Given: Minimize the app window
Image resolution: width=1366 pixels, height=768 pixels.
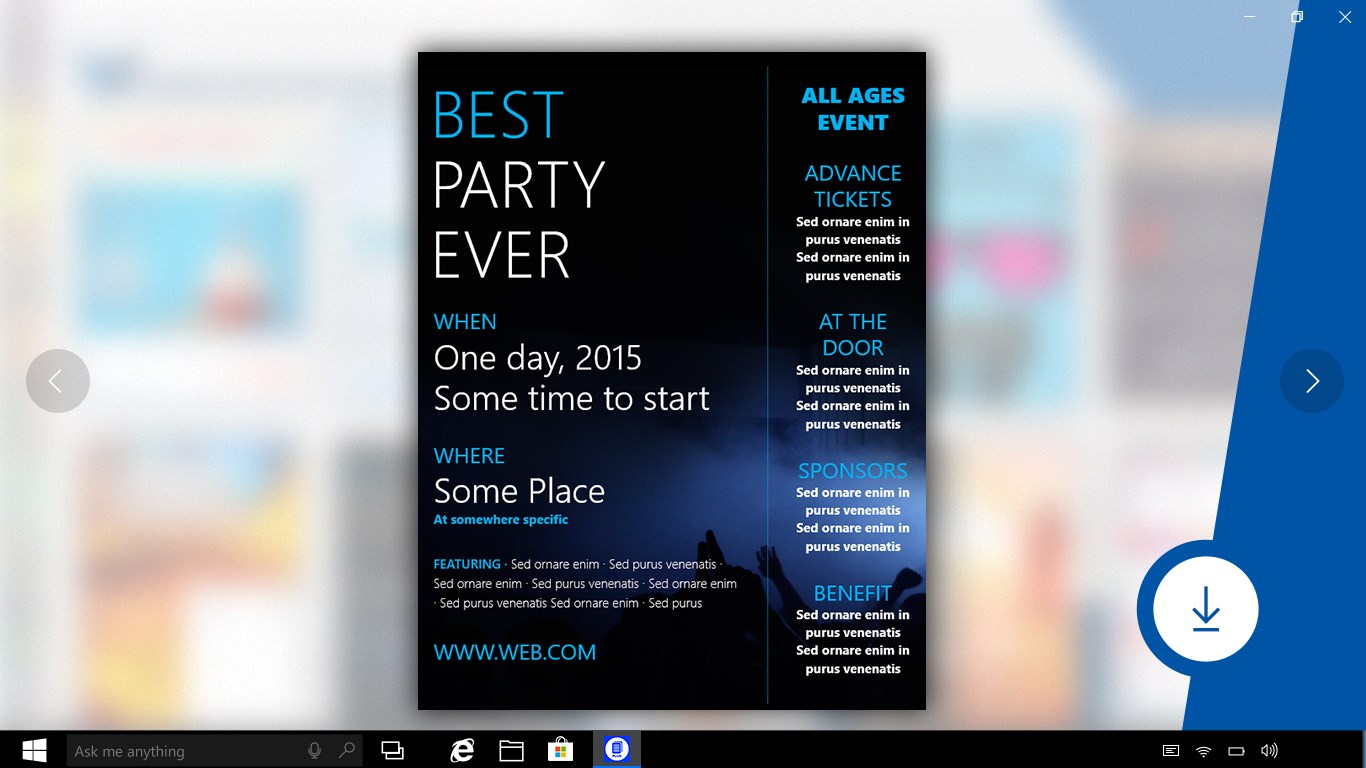Looking at the screenshot, I should [1250, 17].
